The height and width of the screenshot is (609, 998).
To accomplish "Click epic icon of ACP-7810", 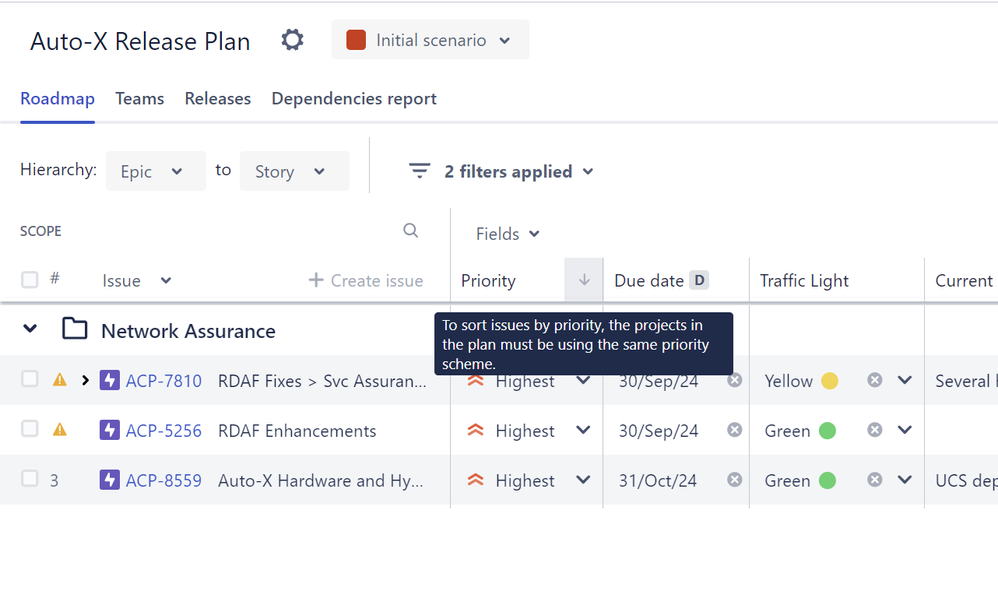I will click(x=109, y=381).
